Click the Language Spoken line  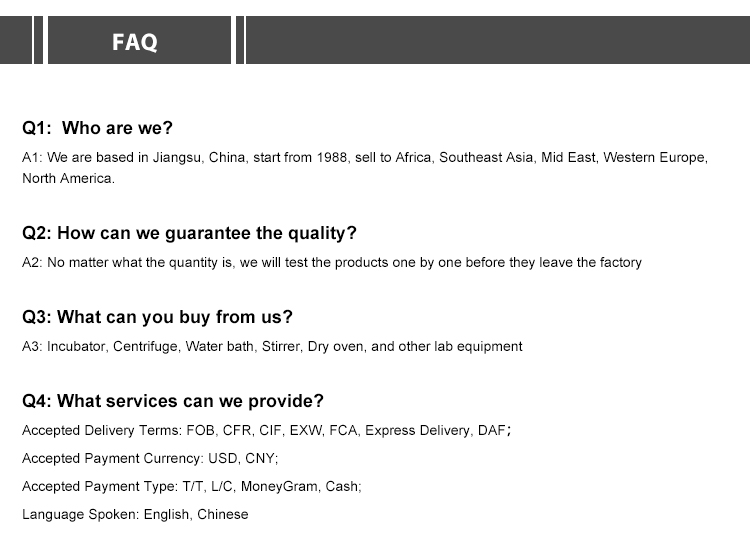point(135,514)
